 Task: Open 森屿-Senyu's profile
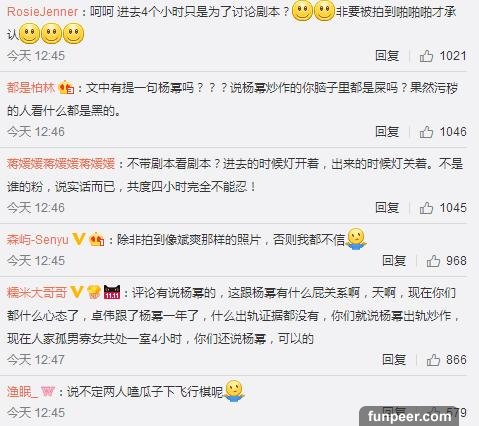point(38,240)
